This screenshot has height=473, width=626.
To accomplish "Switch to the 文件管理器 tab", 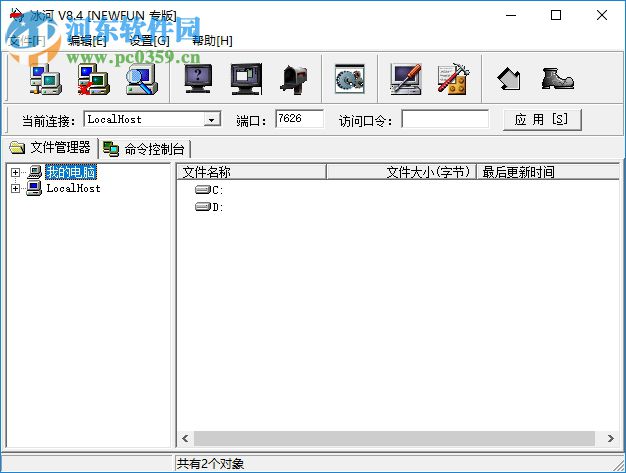I will click(50, 148).
